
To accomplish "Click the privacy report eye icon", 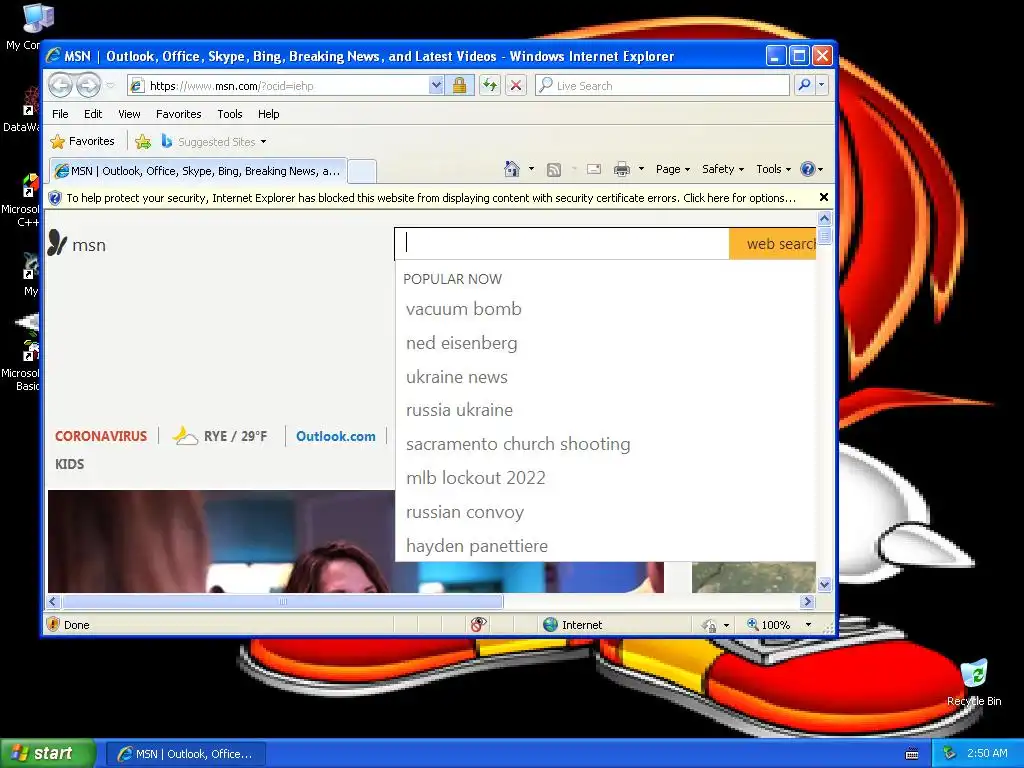I will tap(478, 625).
